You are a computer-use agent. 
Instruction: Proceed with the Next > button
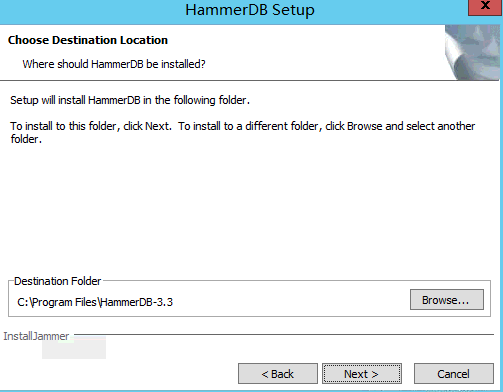tap(362, 374)
